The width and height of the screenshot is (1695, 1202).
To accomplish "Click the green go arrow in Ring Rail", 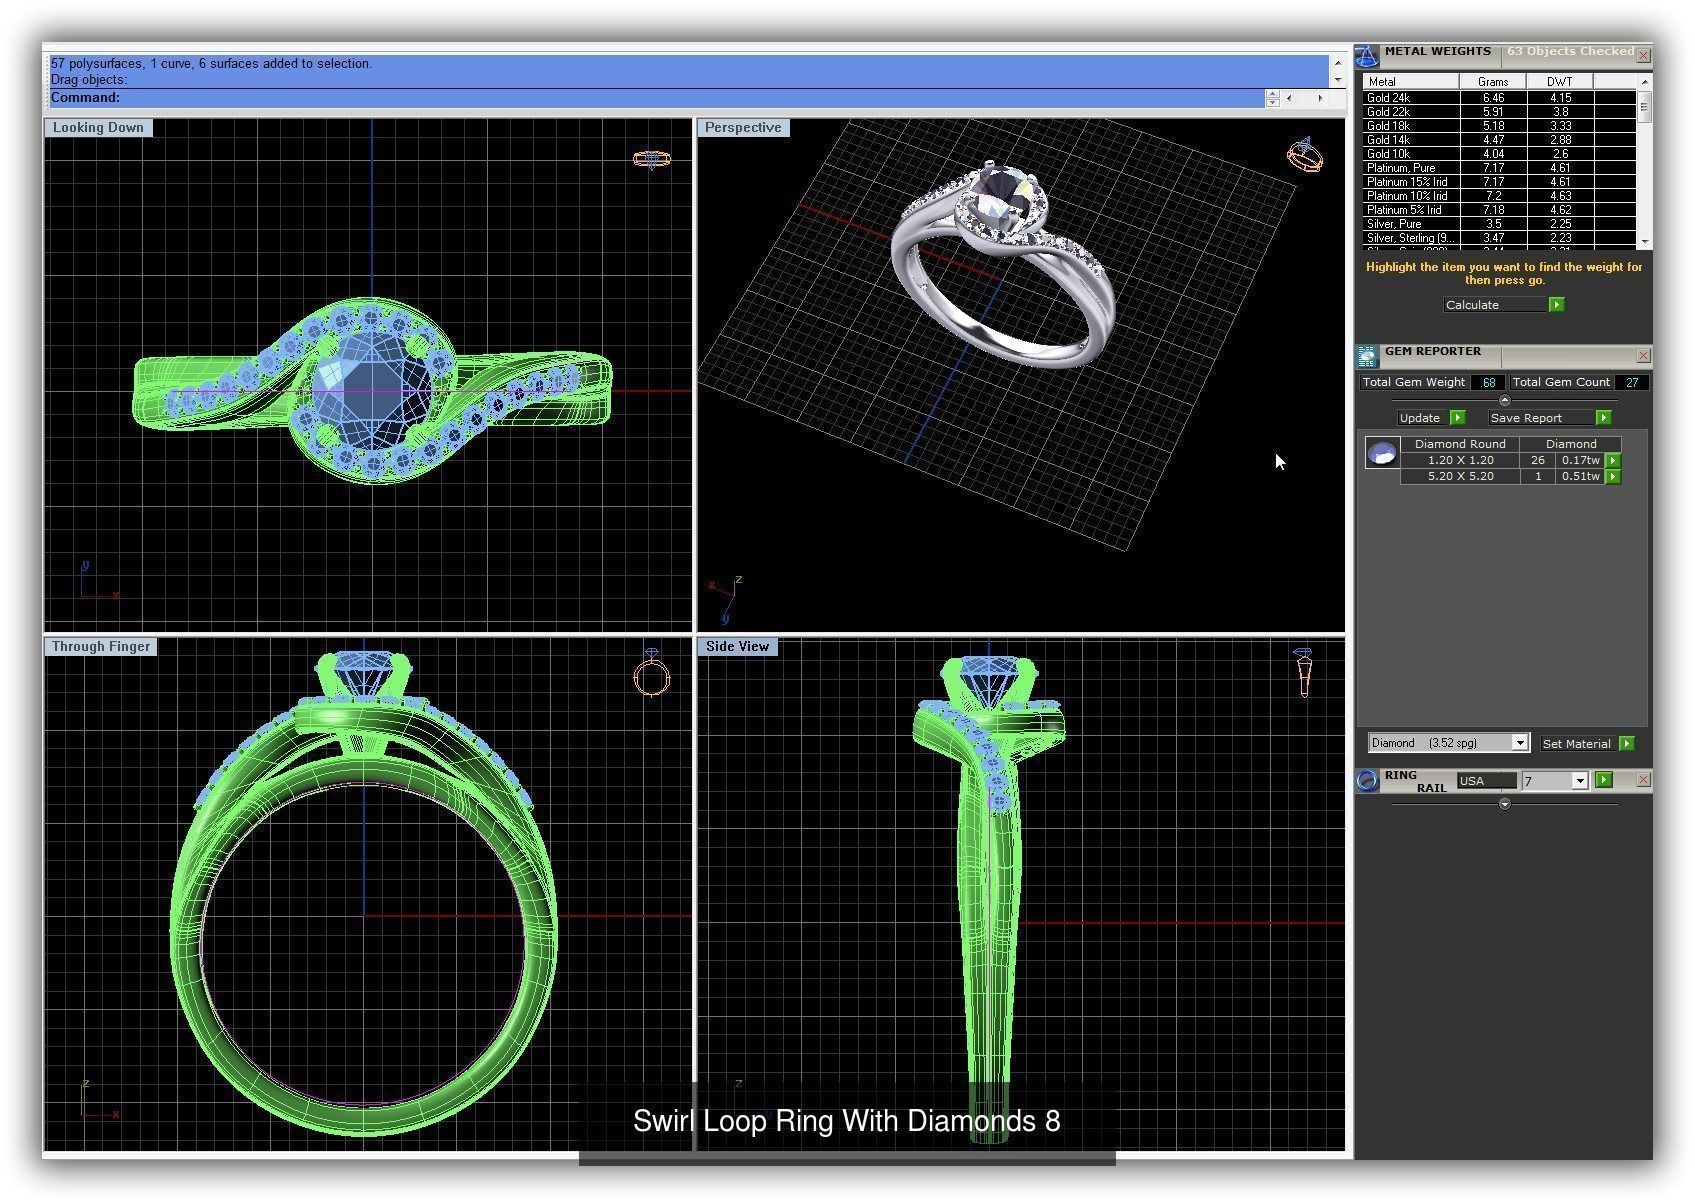I will pos(1604,780).
